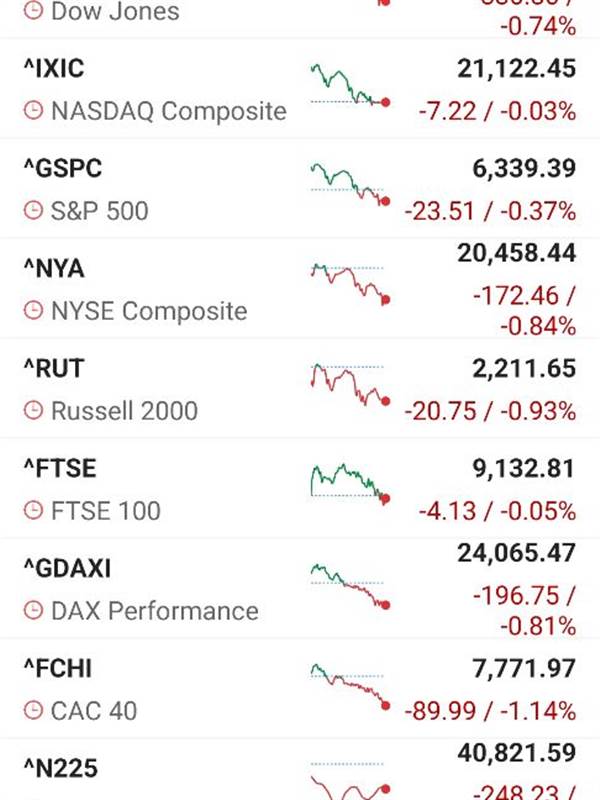
Task: Open the ^RUT mini chart
Action: click(351, 384)
